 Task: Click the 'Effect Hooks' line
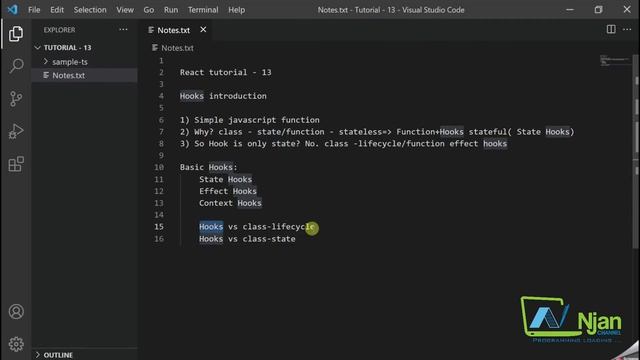tap(228, 191)
